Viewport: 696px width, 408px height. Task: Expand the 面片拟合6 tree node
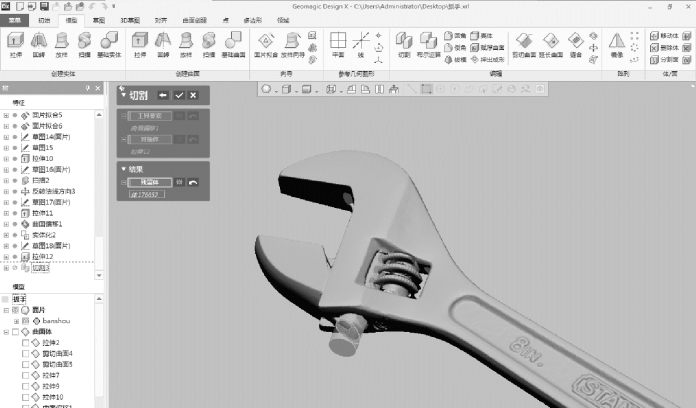(6, 126)
